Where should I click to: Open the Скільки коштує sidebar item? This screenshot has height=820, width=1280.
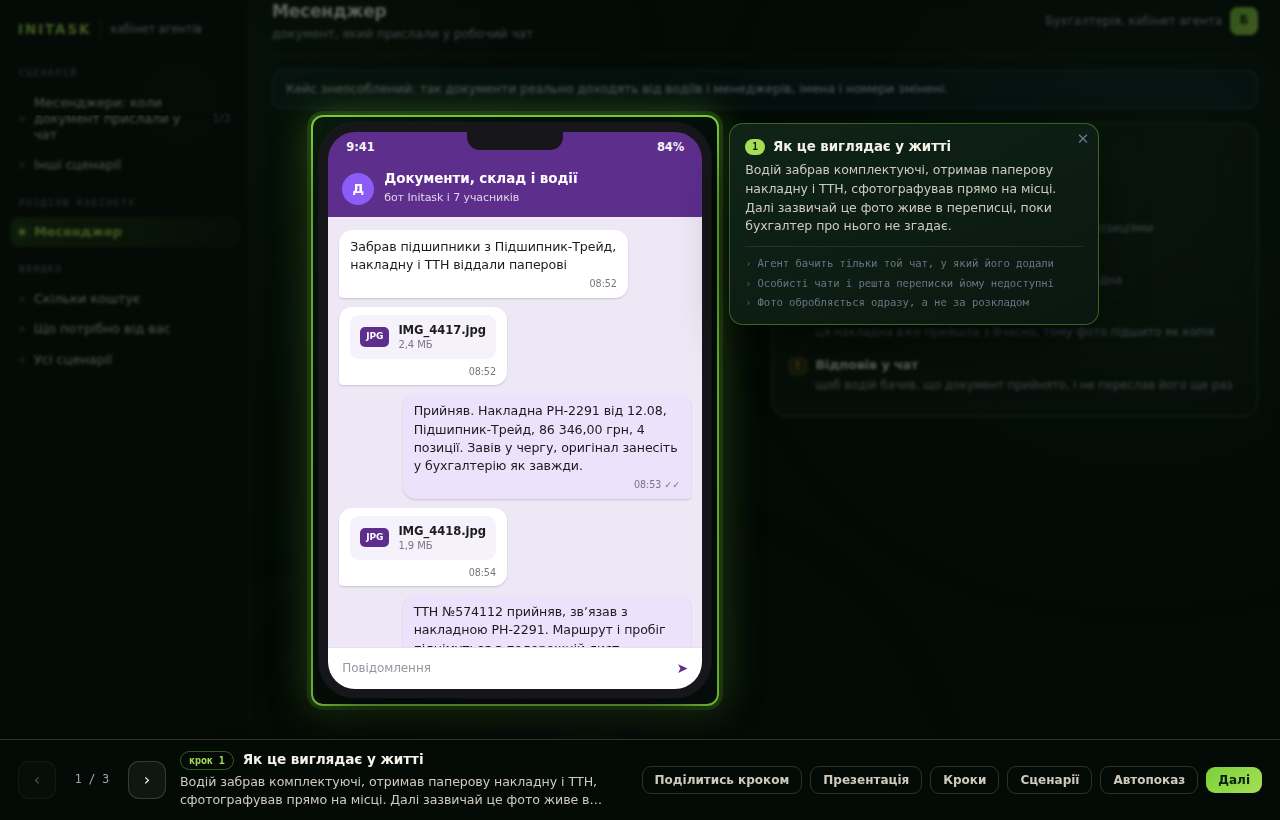(x=125, y=299)
